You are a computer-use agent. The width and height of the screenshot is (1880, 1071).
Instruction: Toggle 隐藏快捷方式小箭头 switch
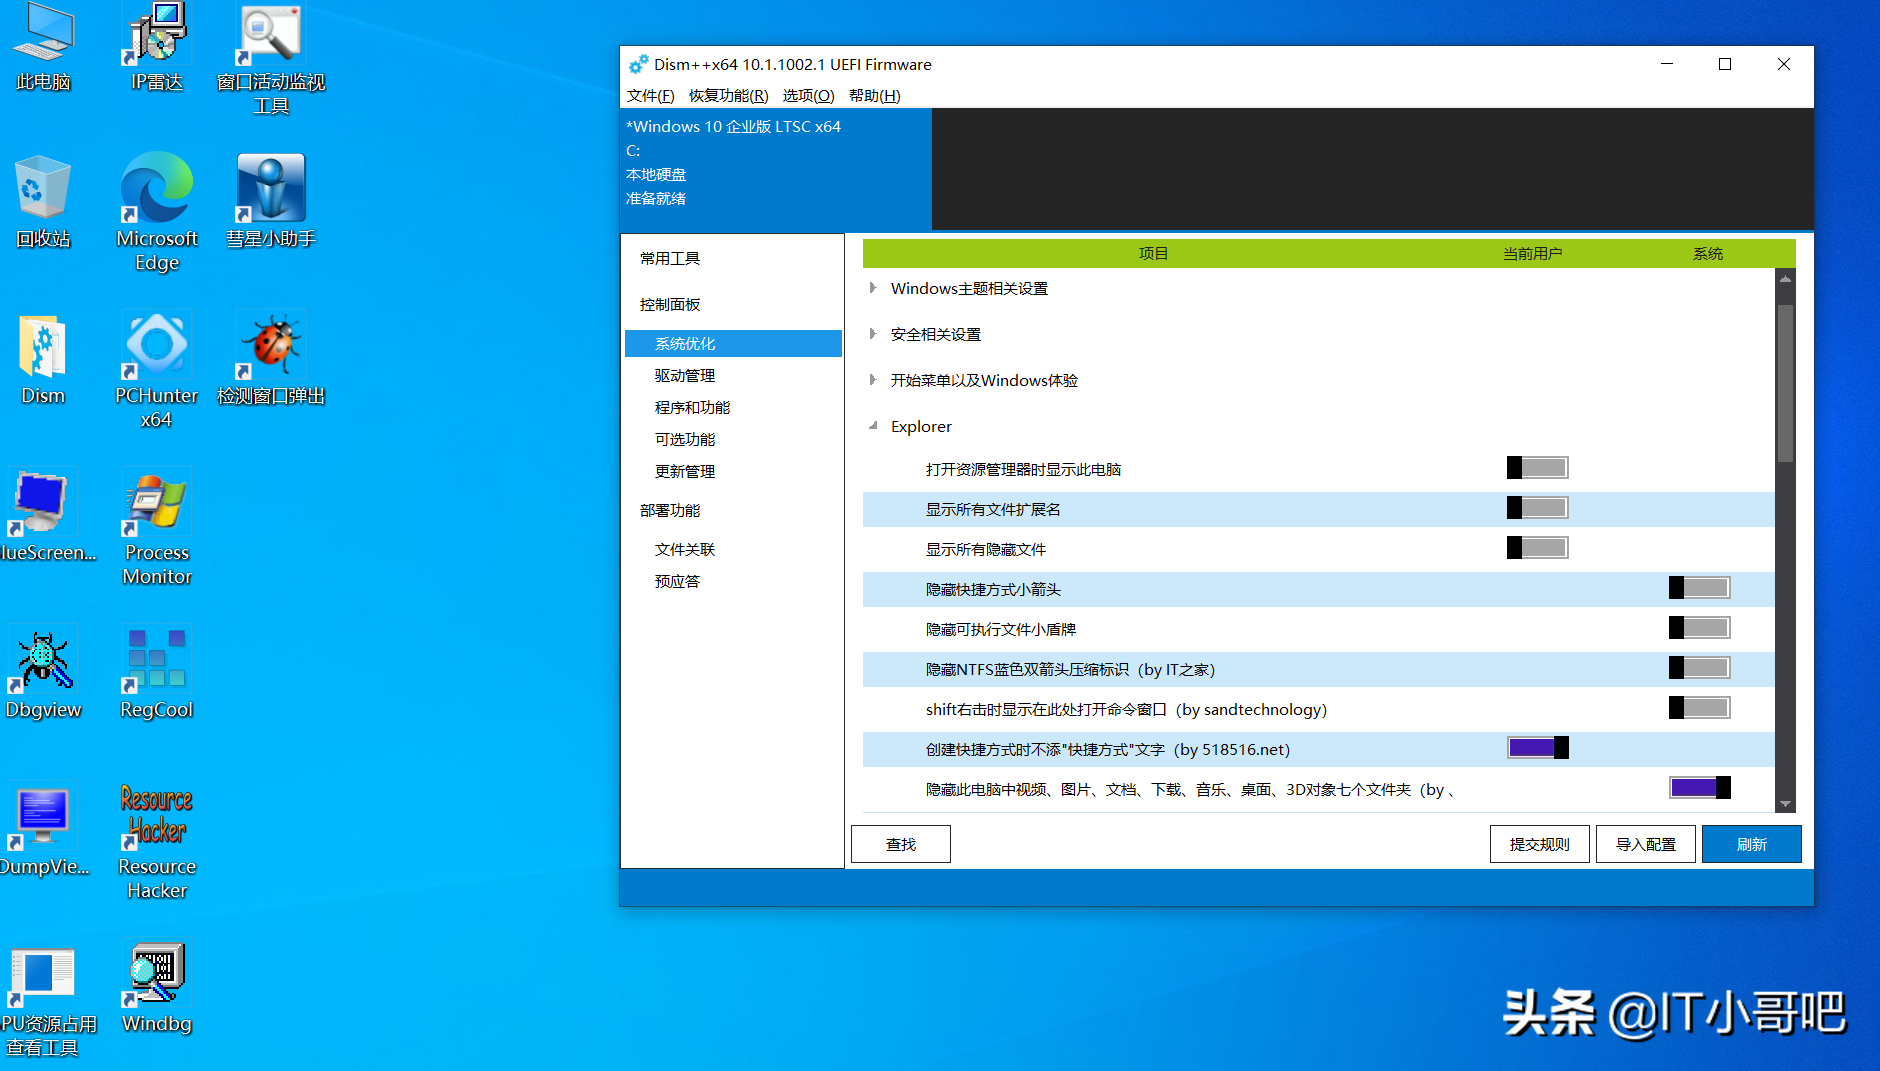pos(1700,588)
